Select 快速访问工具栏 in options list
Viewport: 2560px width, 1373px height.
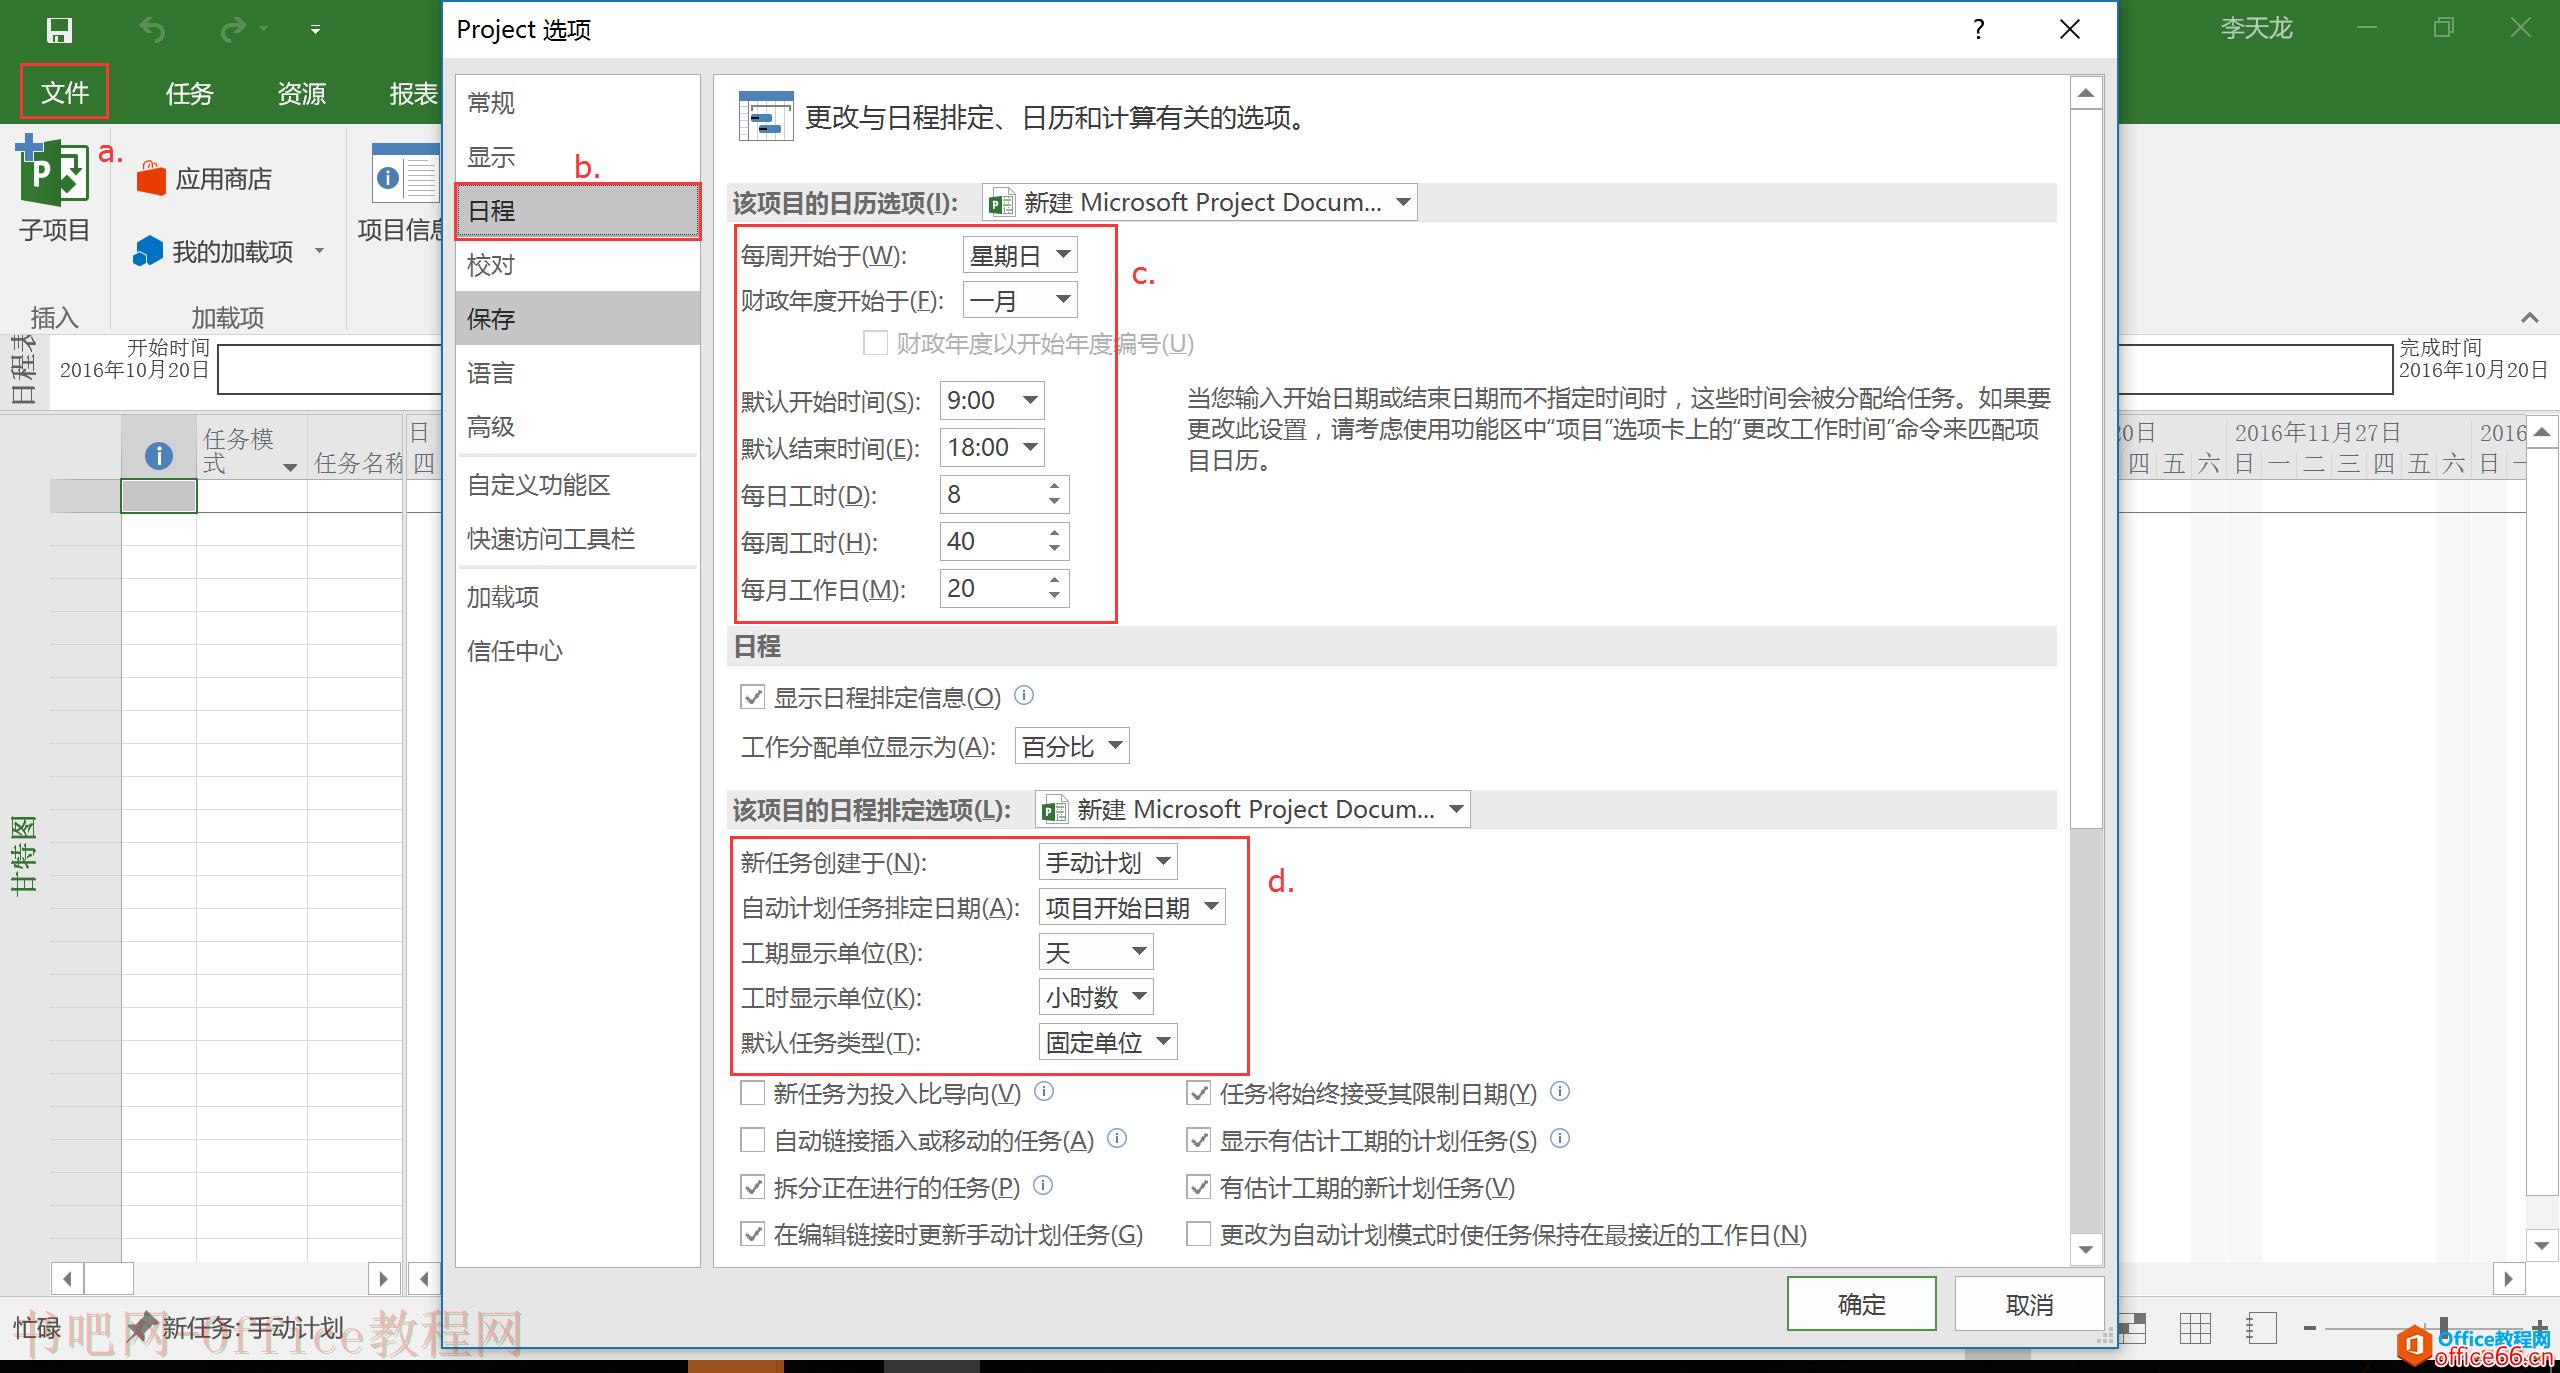click(578, 539)
